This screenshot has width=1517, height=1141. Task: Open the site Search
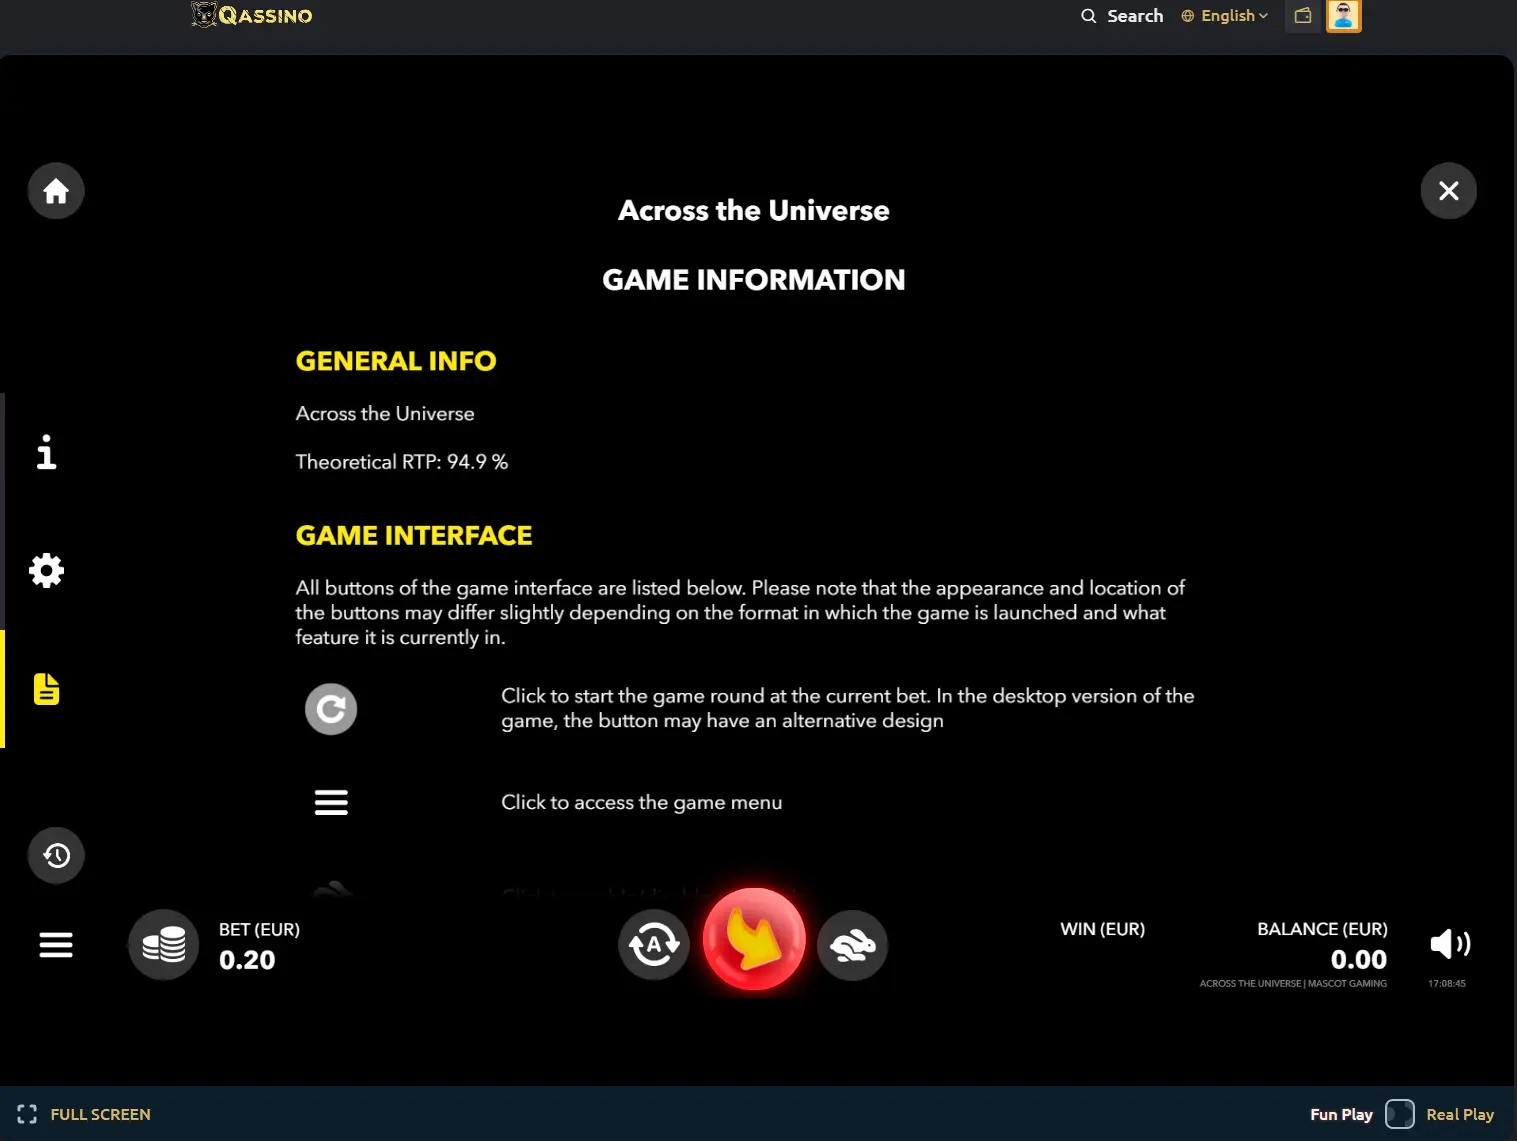(x=1122, y=16)
